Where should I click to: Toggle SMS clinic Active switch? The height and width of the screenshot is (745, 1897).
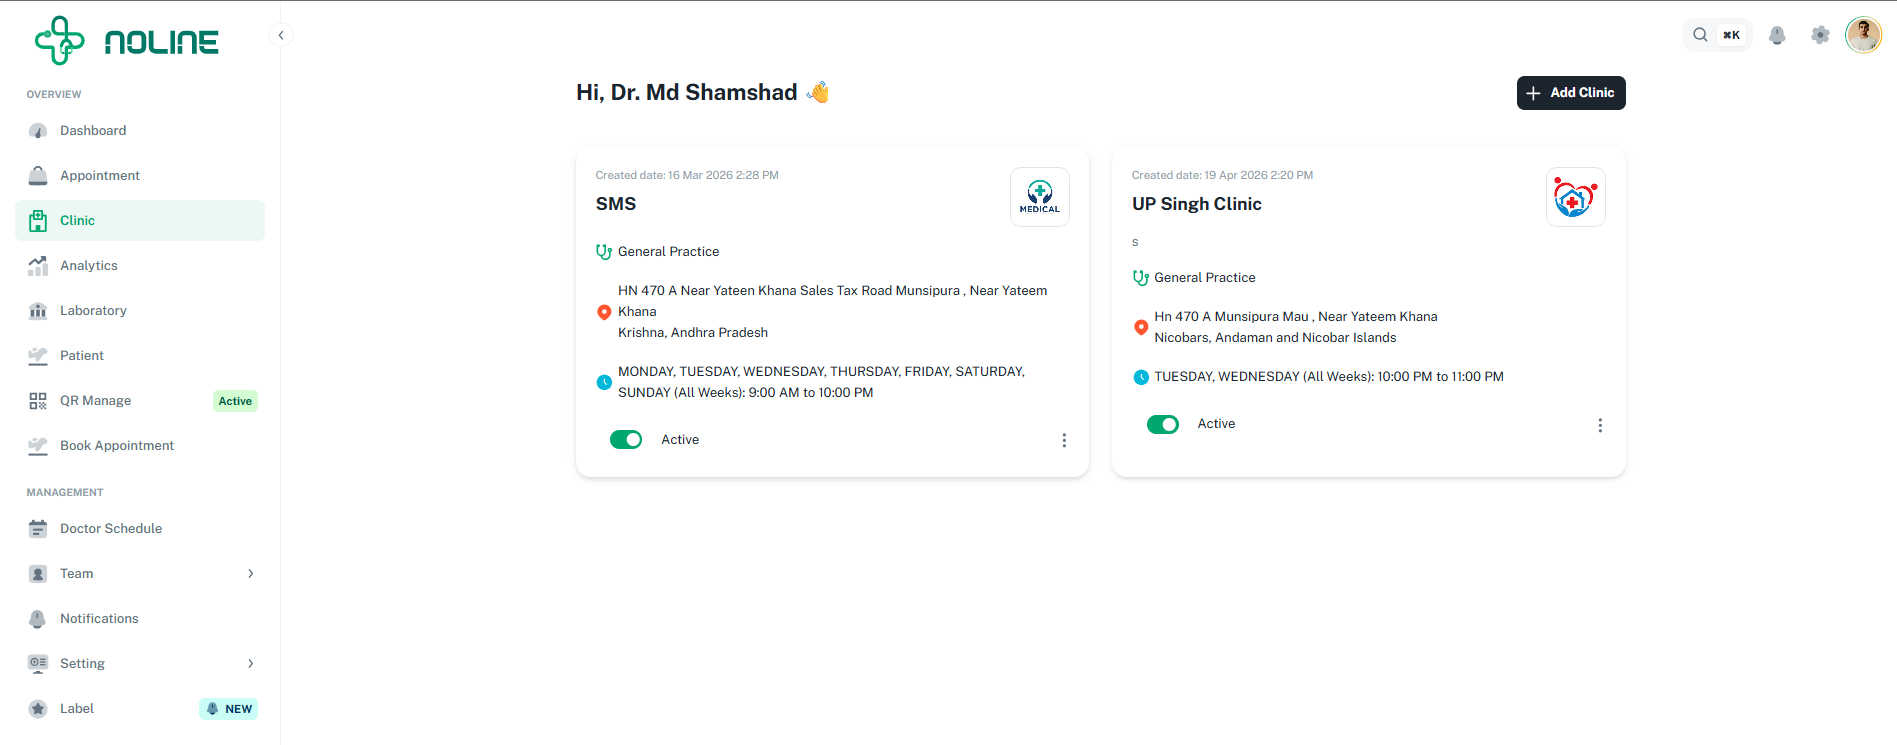click(626, 440)
